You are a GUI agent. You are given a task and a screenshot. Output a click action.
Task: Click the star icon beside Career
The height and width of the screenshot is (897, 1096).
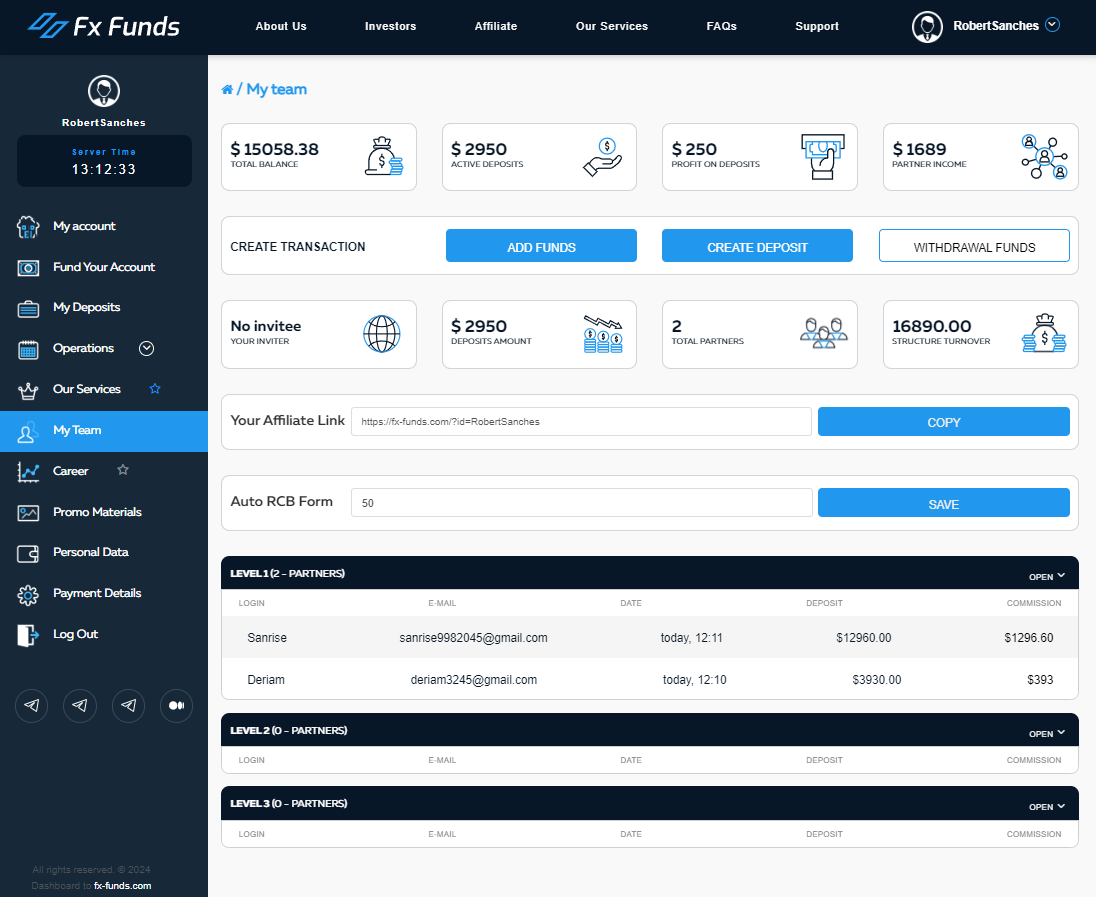(123, 470)
